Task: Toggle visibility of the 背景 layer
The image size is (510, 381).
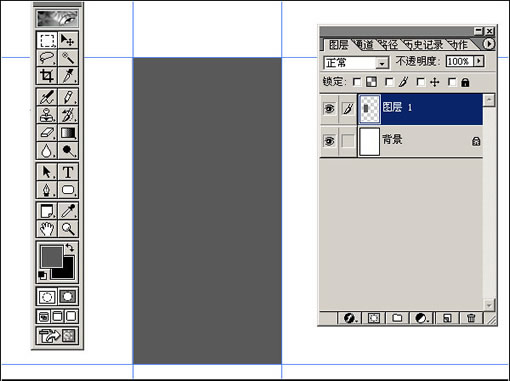Action: (329, 141)
